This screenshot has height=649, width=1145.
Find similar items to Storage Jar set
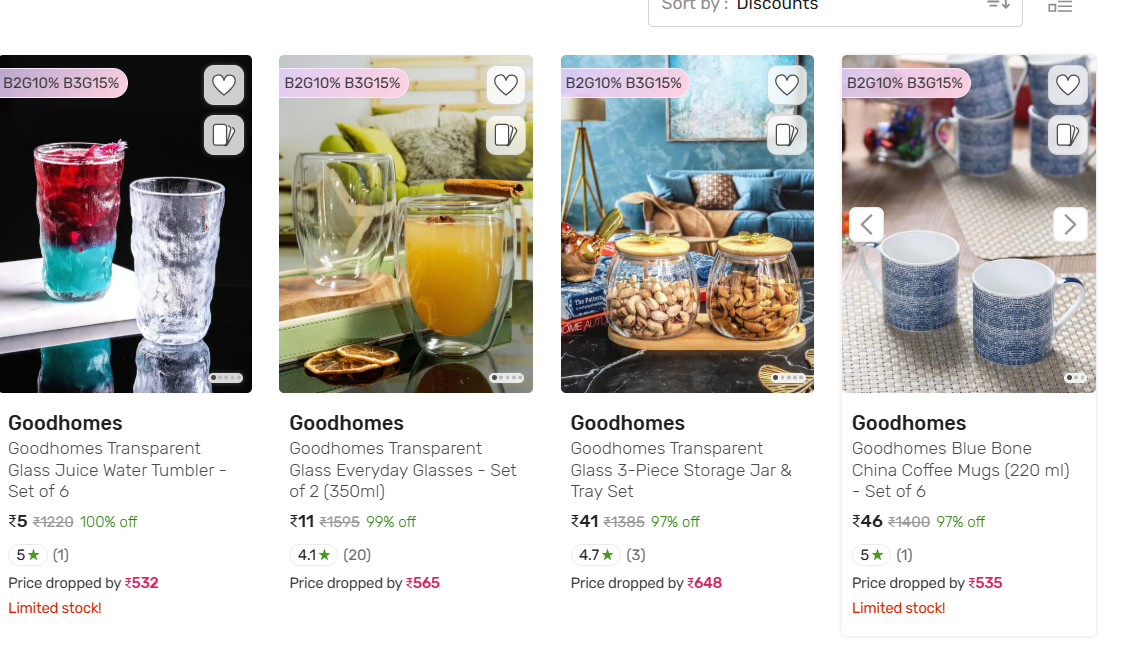787,135
